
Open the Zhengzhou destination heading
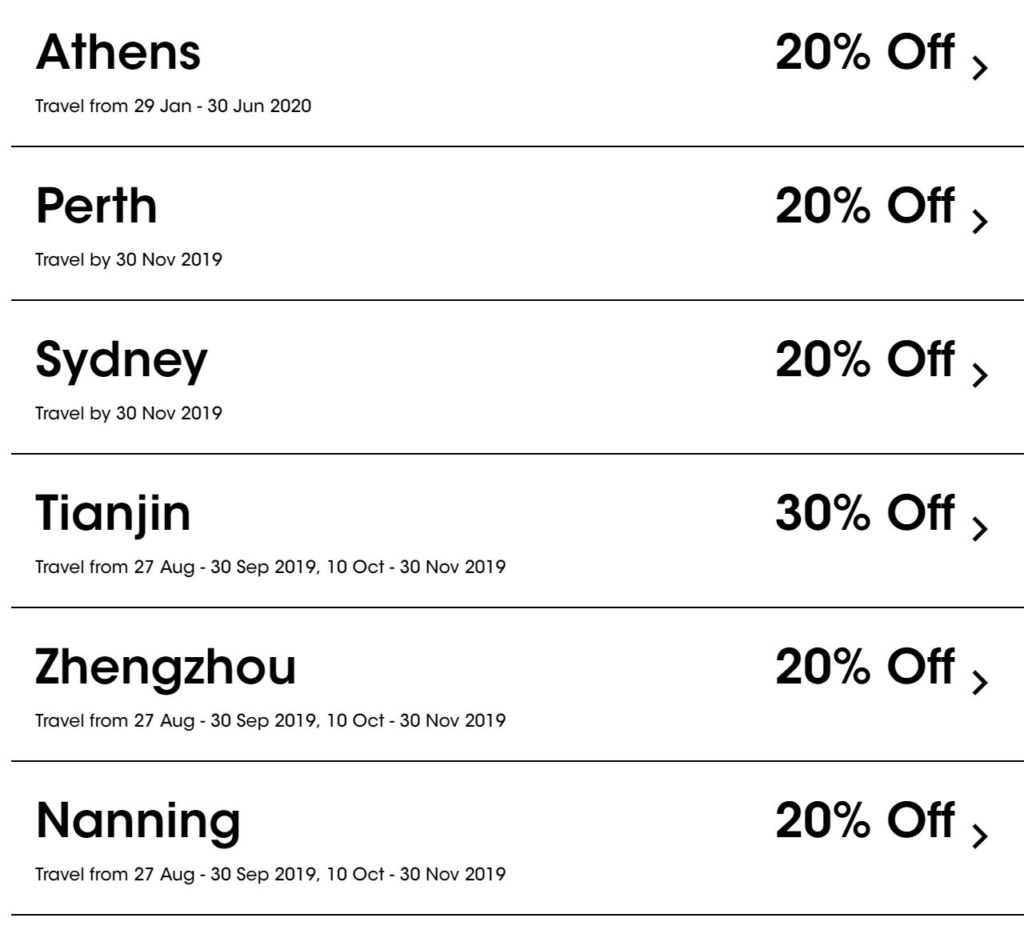166,667
